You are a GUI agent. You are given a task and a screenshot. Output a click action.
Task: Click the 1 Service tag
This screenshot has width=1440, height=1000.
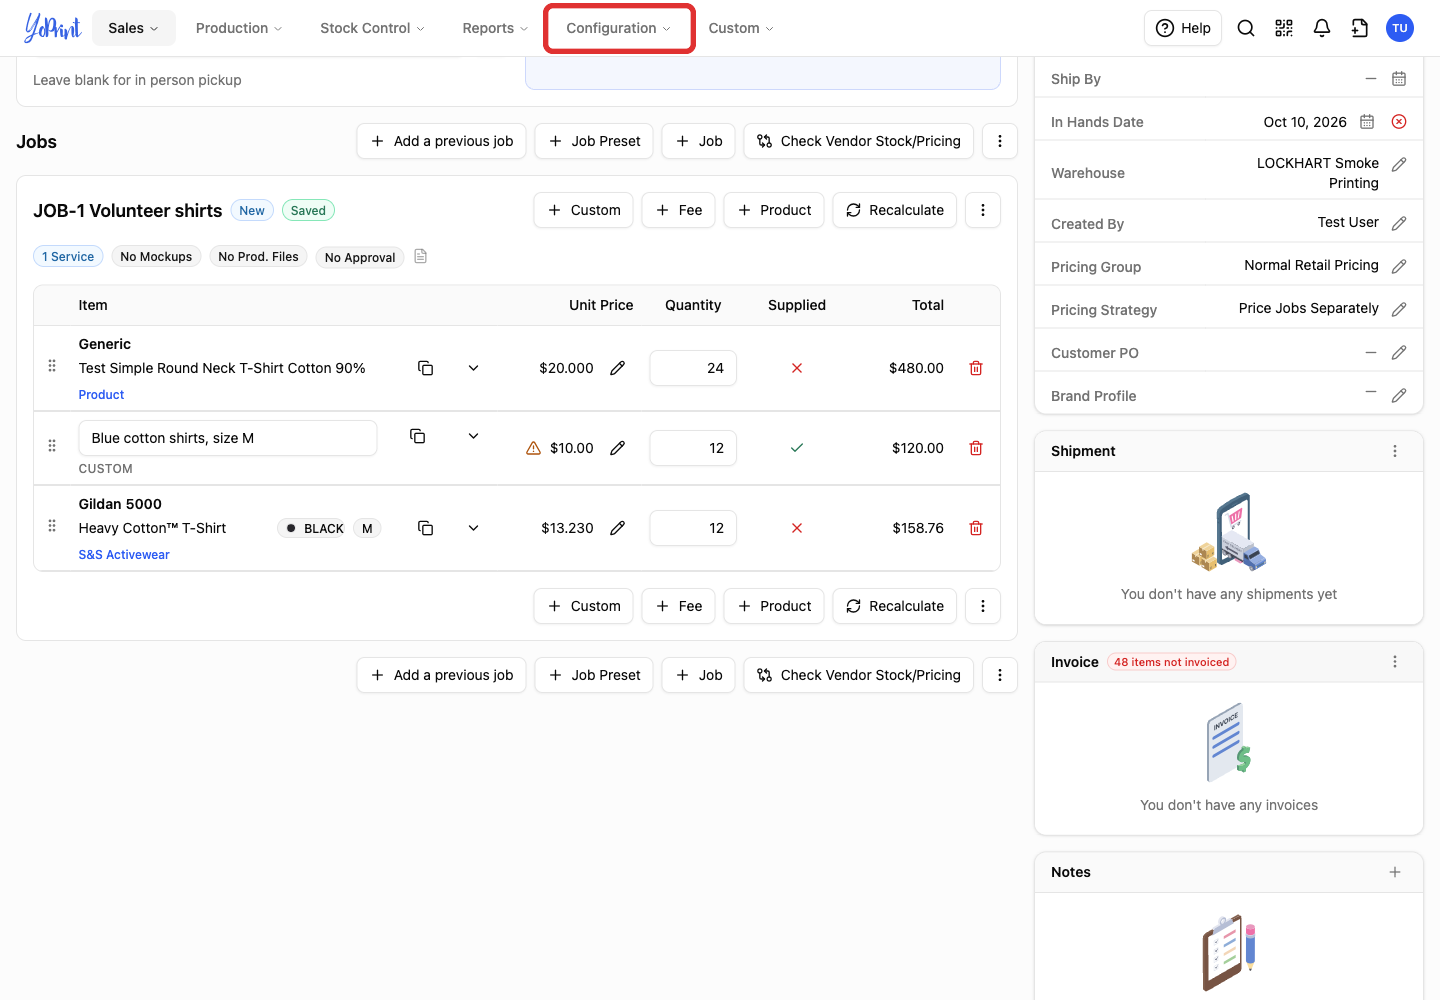pos(68,257)
